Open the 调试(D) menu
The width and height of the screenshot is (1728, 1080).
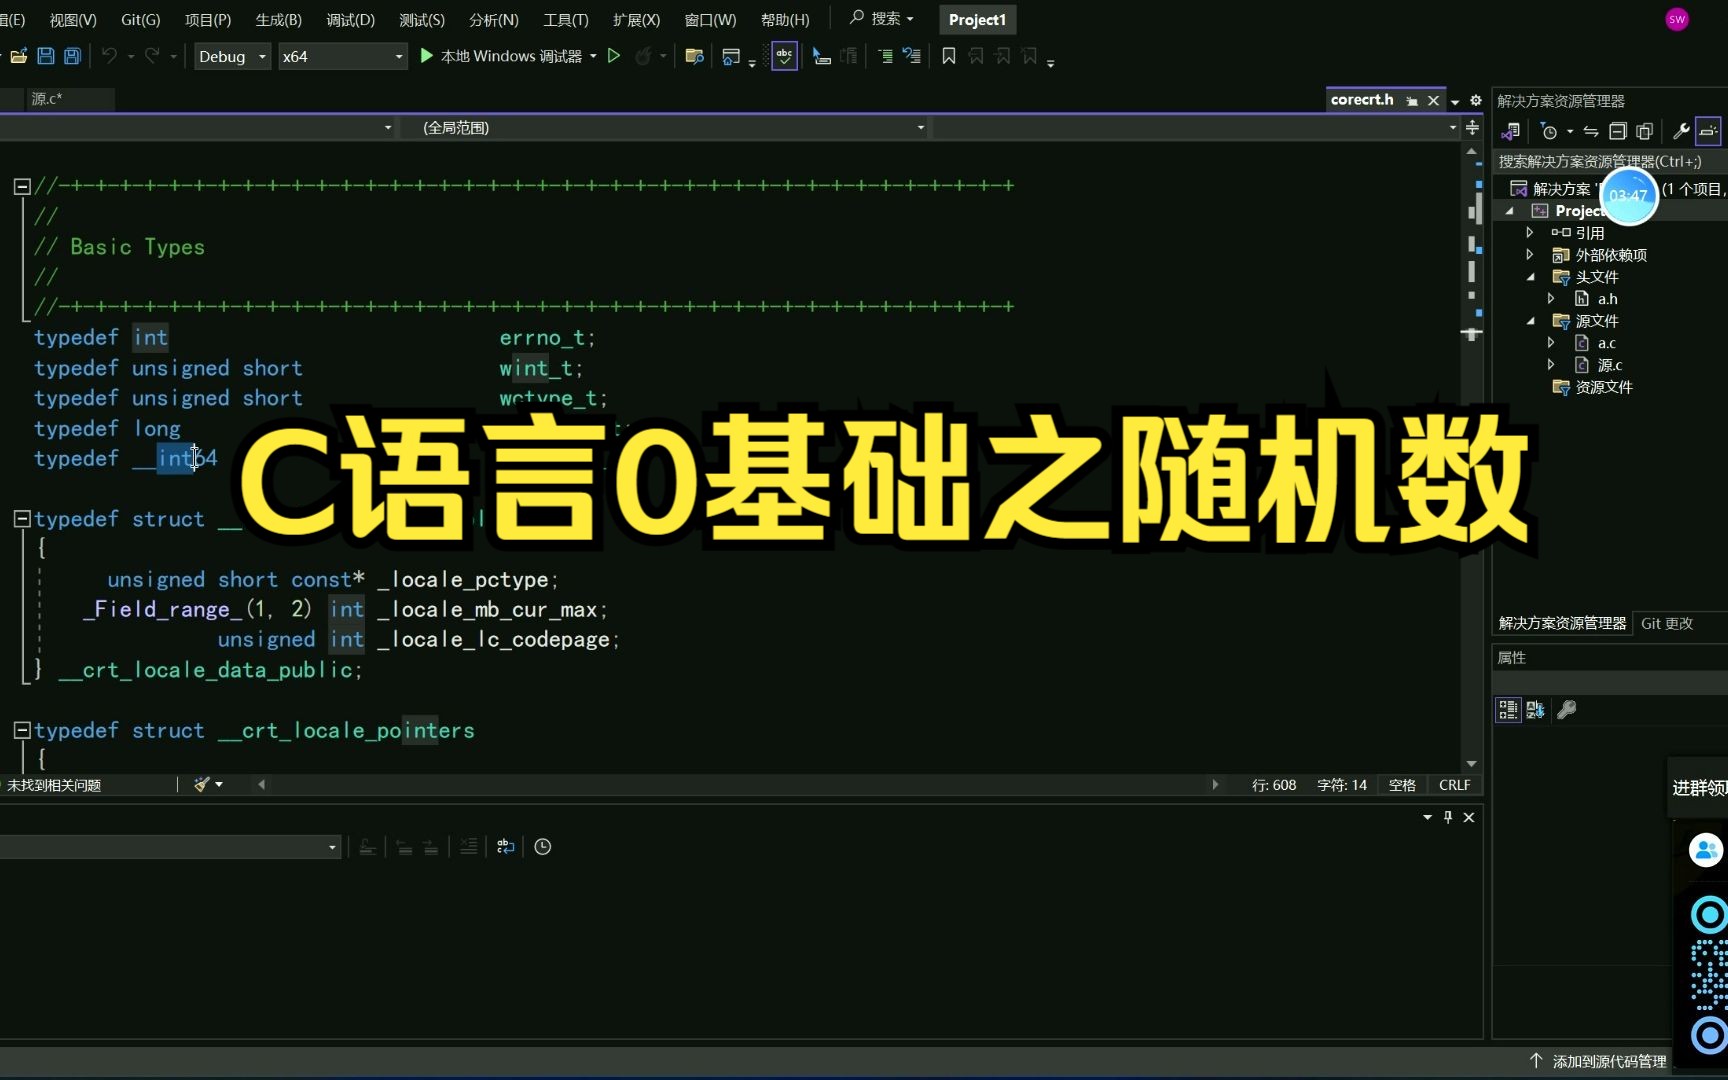coord(350,20)
